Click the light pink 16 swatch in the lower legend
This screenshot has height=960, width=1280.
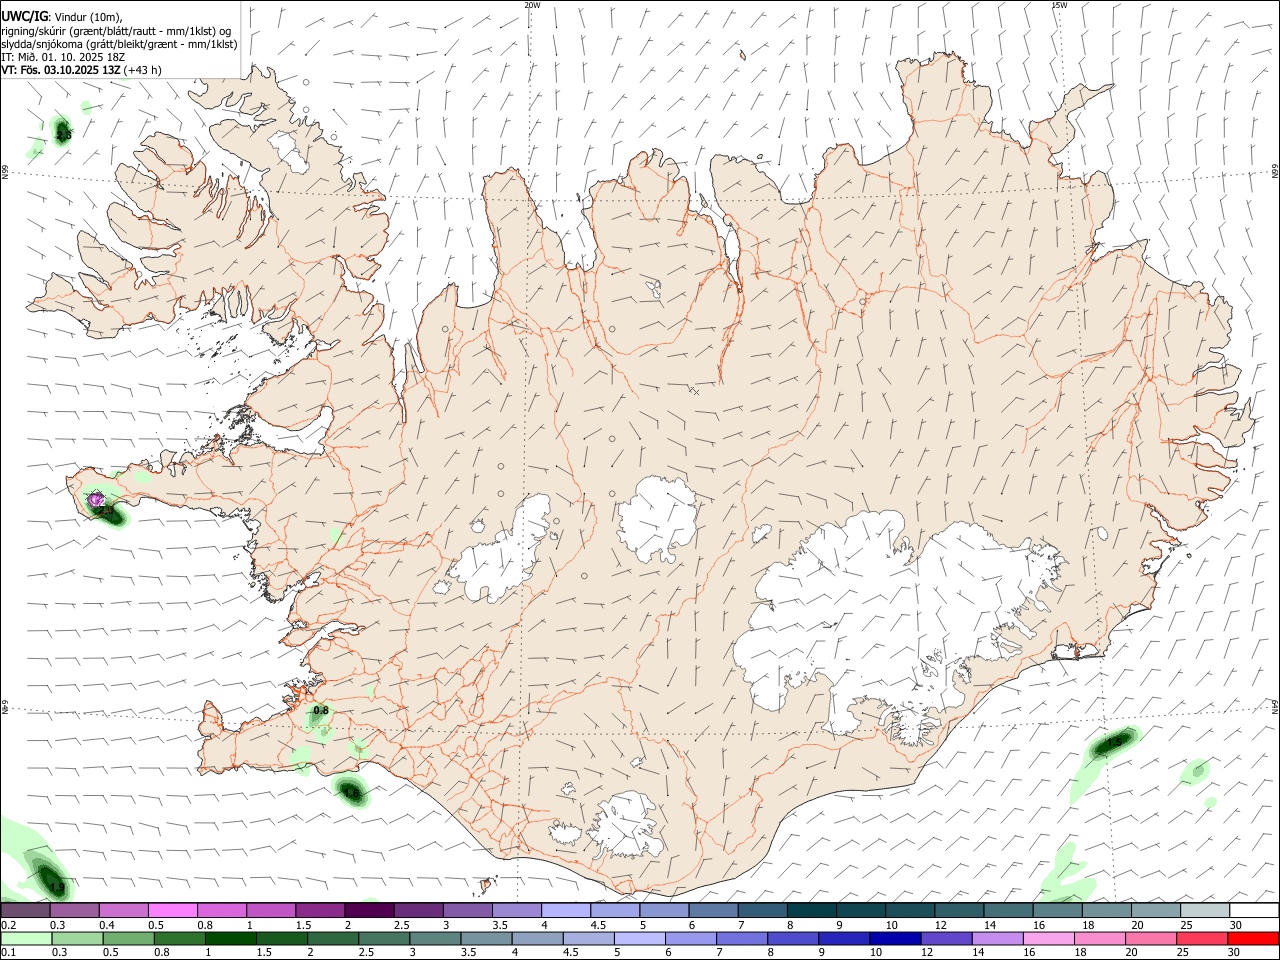(1049, 939)
